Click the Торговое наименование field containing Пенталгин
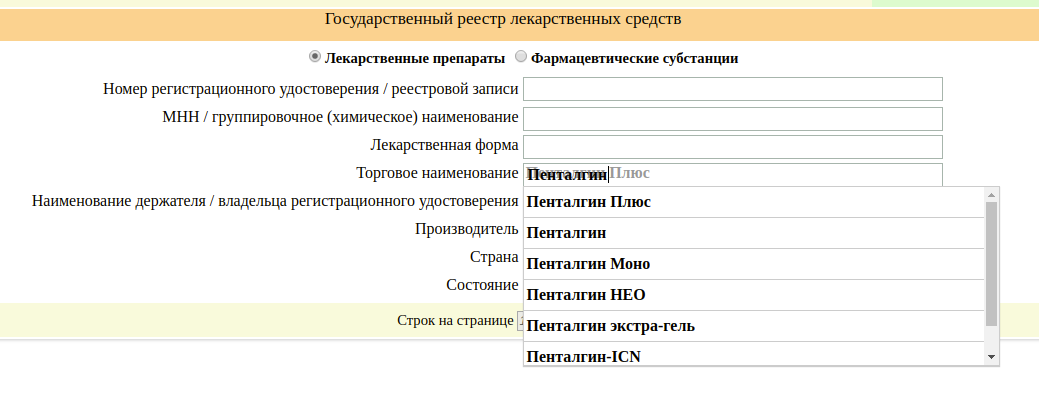This screenshot has width=1039, height=415. 732,174
